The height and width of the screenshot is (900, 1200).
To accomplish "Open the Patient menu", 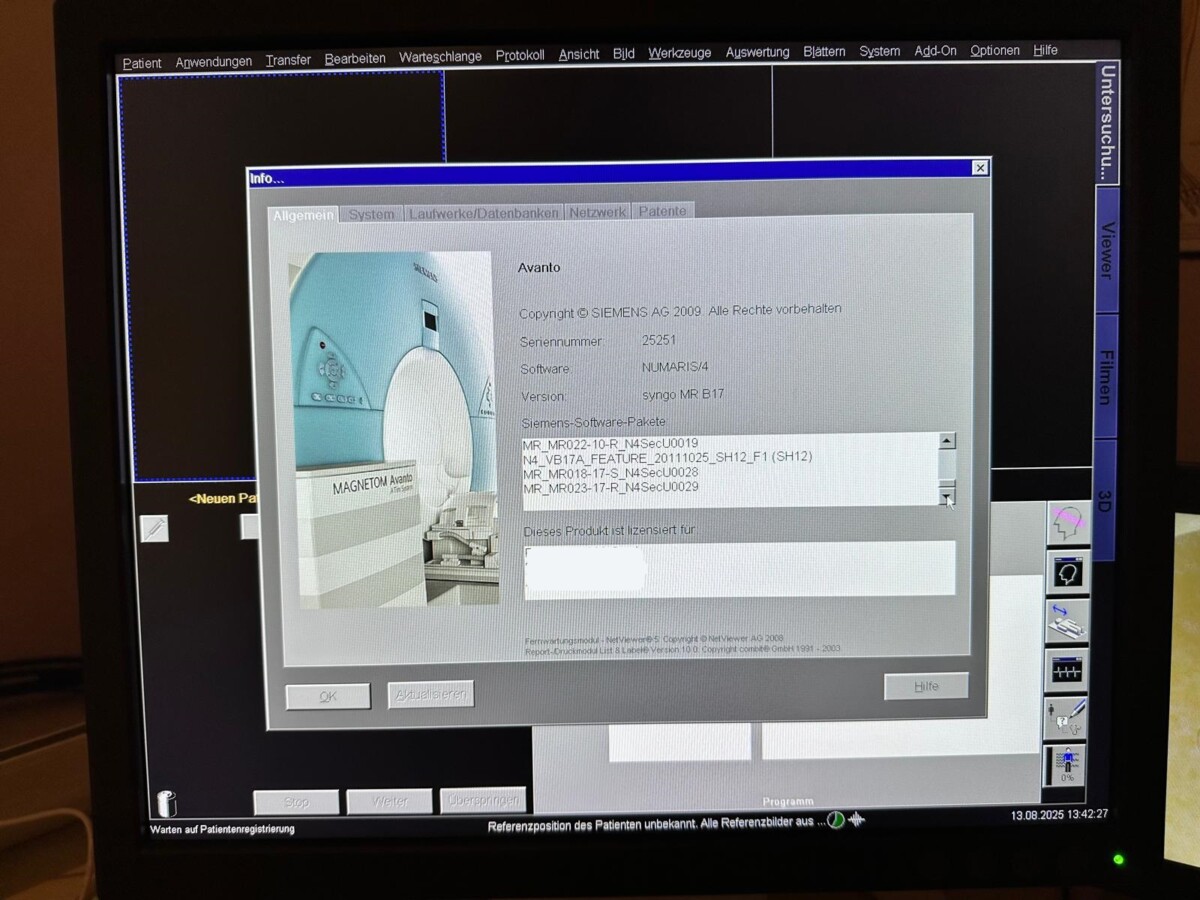I will 142,62.
